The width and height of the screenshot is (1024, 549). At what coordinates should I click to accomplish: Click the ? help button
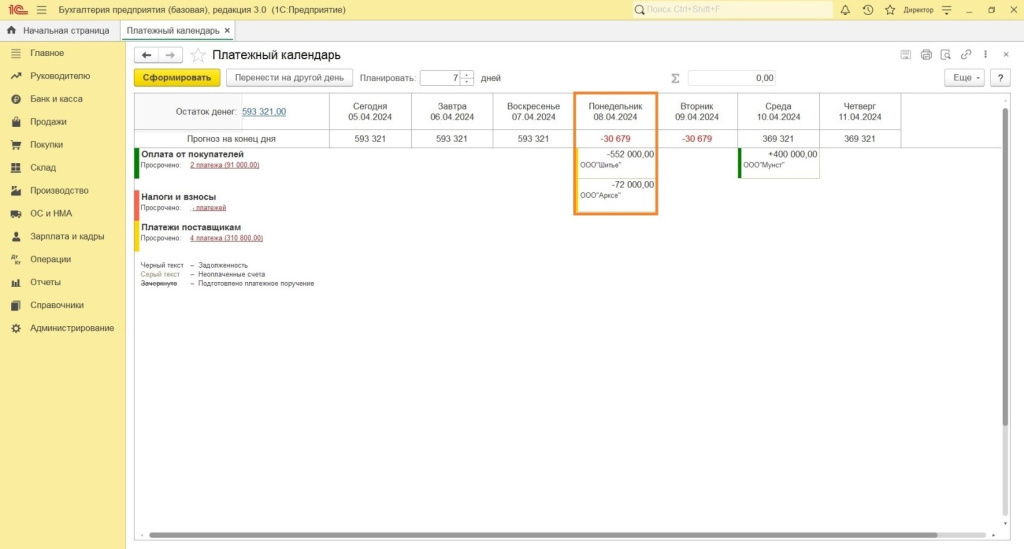[x=999, y=78]
